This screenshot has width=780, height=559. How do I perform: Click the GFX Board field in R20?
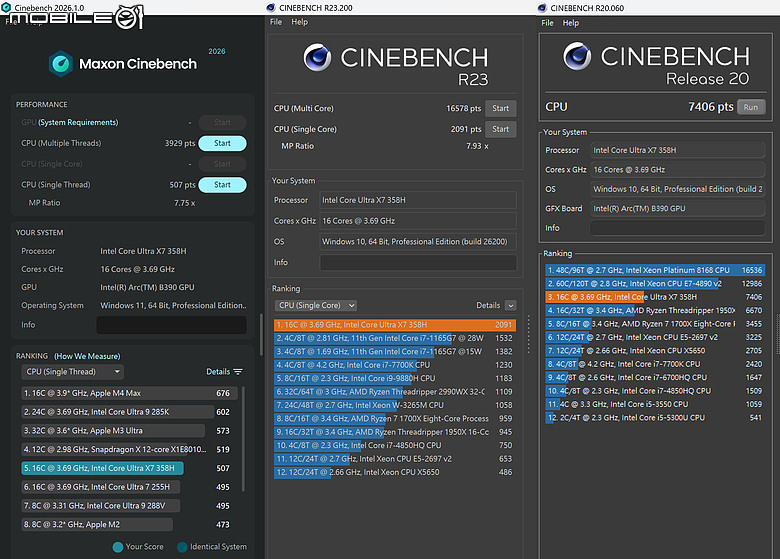(x=678, y=208)
